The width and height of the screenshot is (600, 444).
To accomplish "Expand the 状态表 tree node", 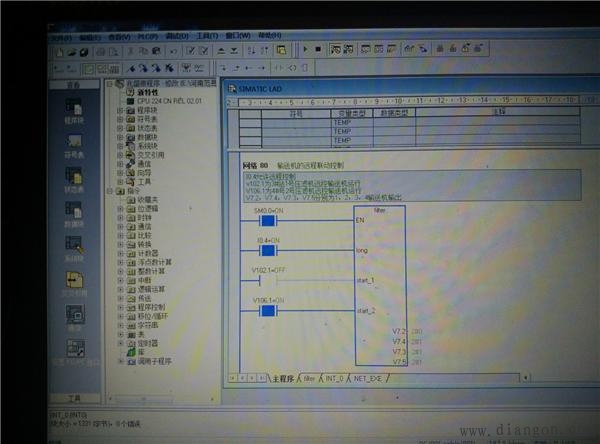I will click(x=120, y=128).
